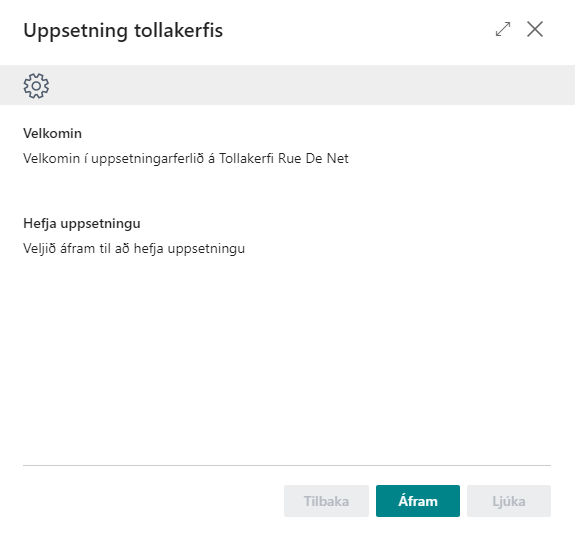Click the words Rue De Net
Viewport: 575px width, 540px height.
[x=313, y=158]
